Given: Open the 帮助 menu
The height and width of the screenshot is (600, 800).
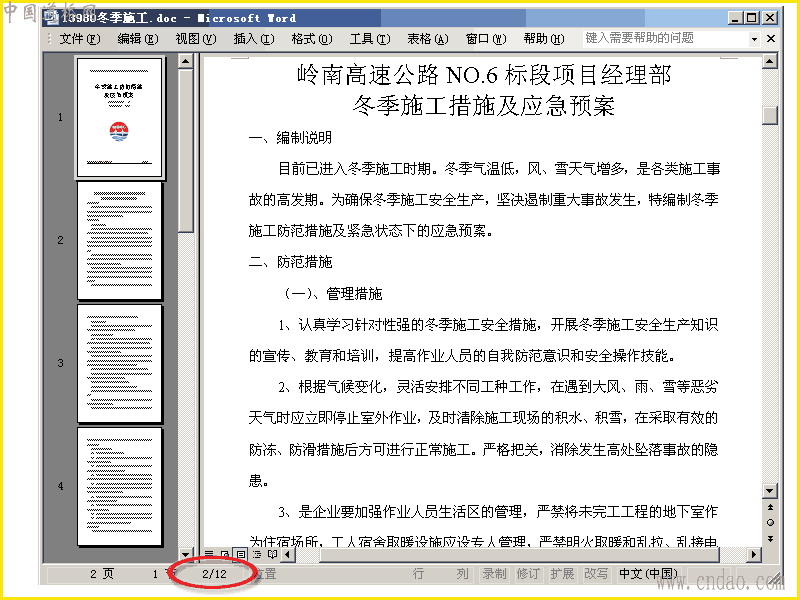Looking at the screenshot, I should [x=544, y=39].
